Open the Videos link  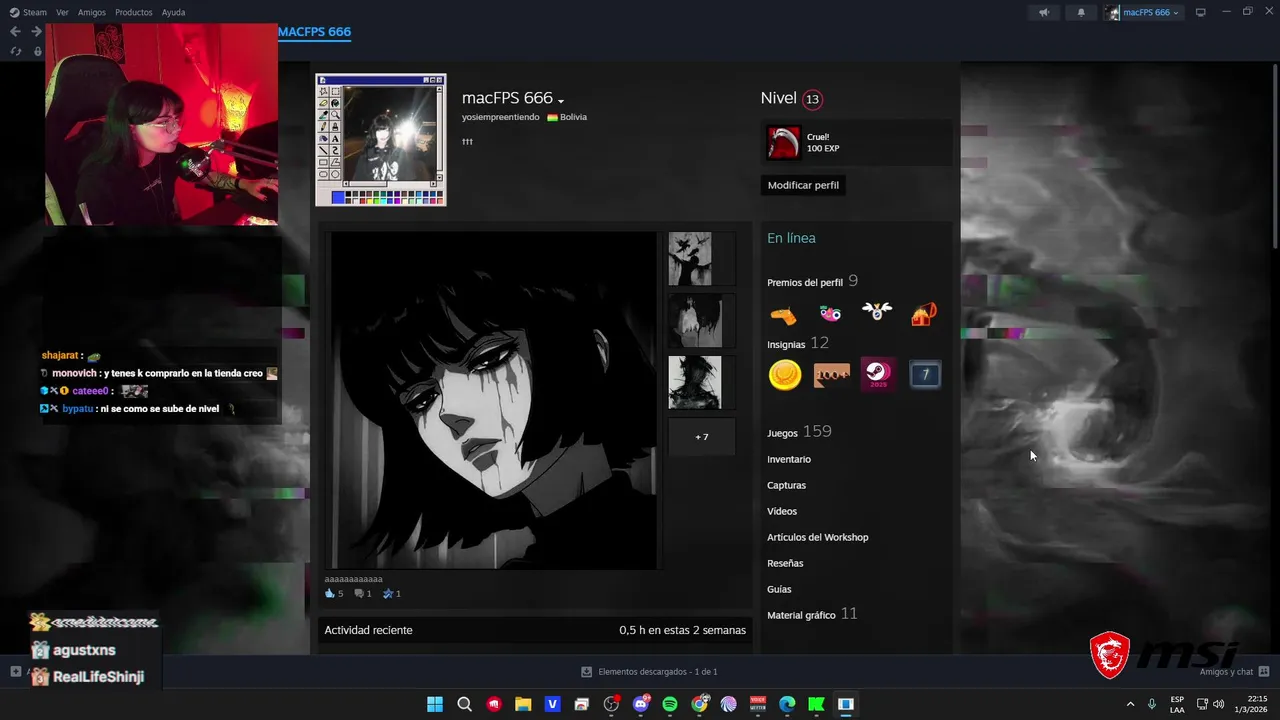tap(782, 511)
